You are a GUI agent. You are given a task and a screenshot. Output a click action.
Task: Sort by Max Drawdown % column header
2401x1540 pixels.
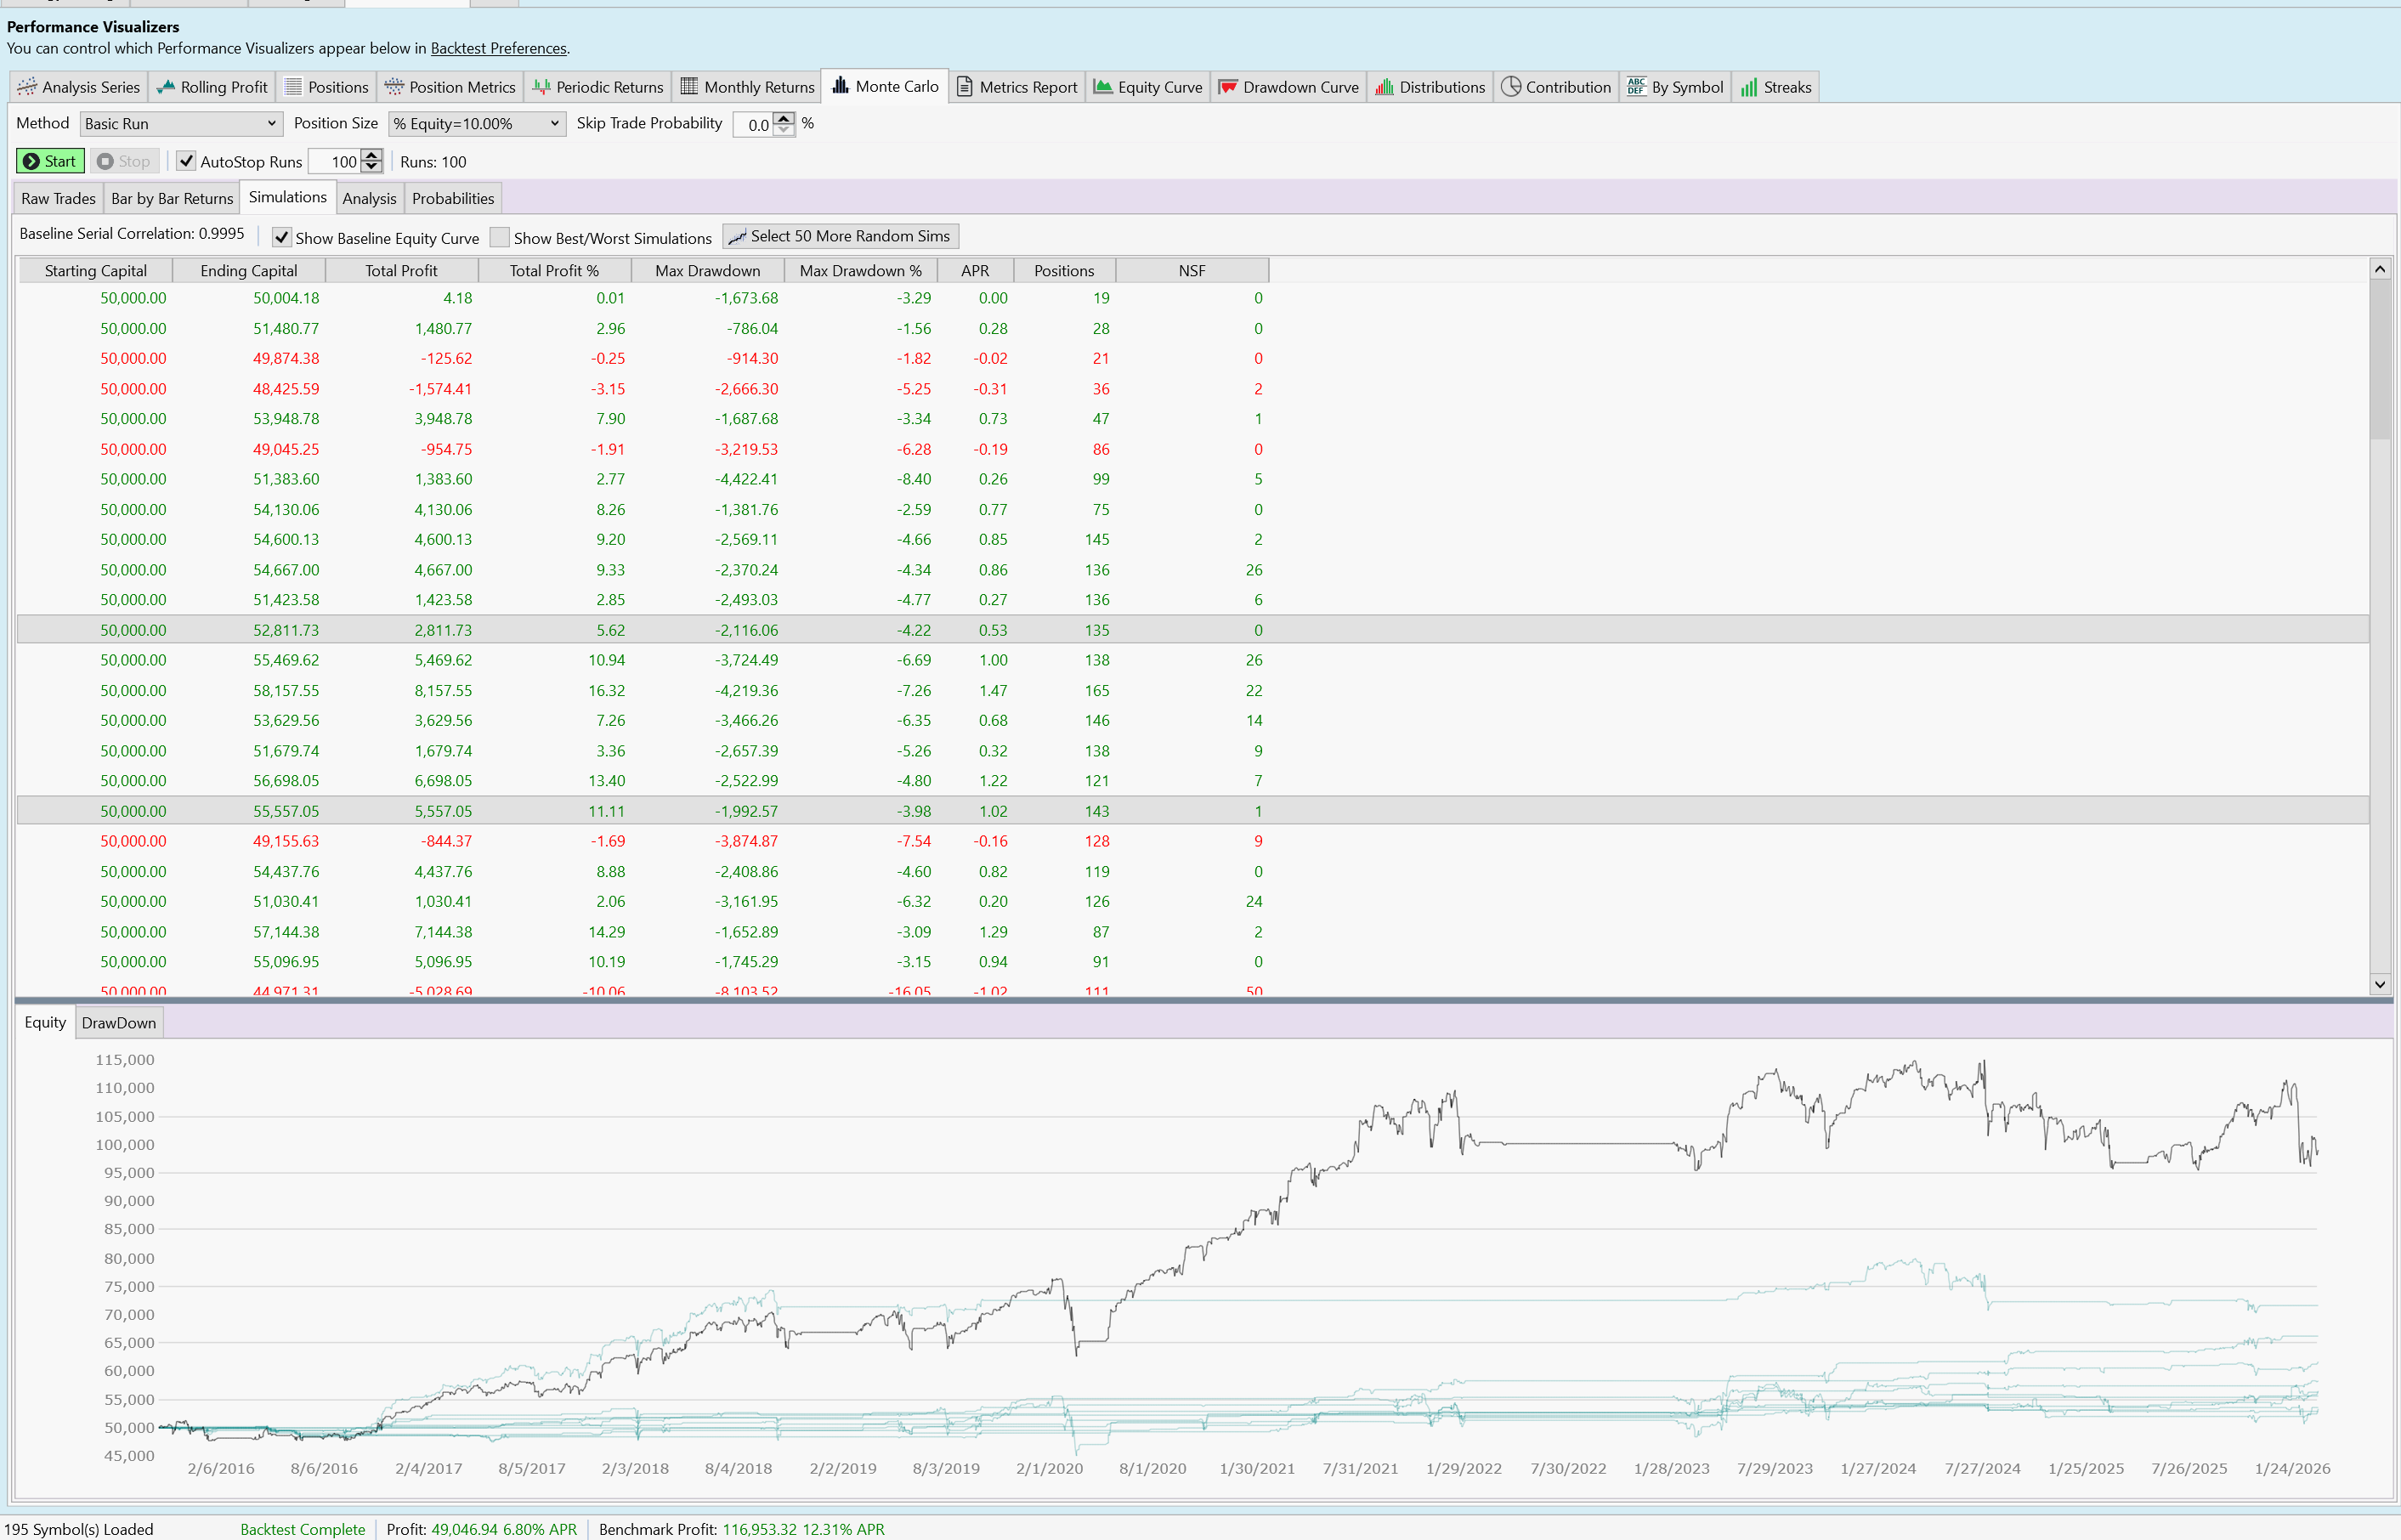(860, 271)
